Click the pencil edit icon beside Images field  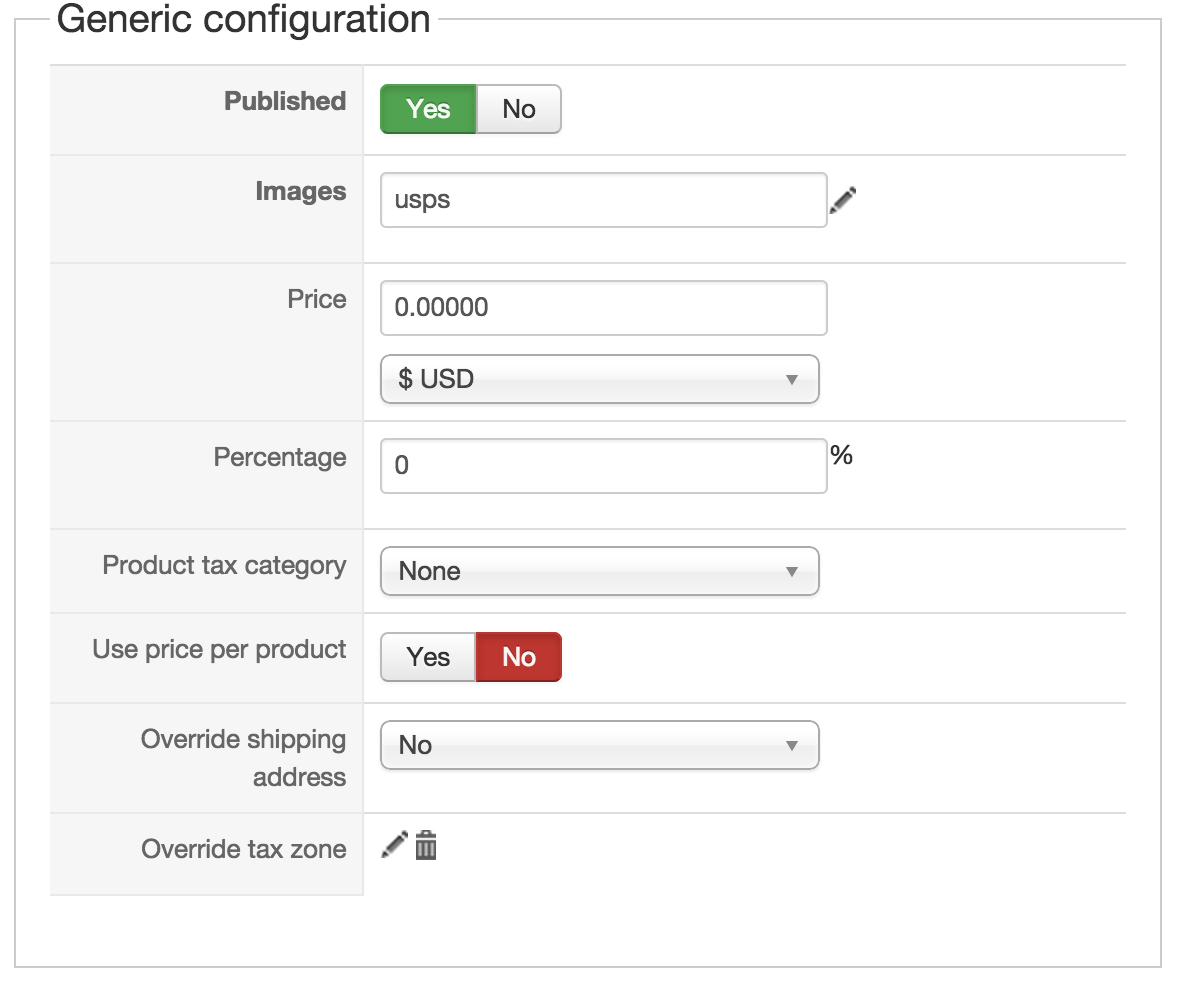point(843,200)
